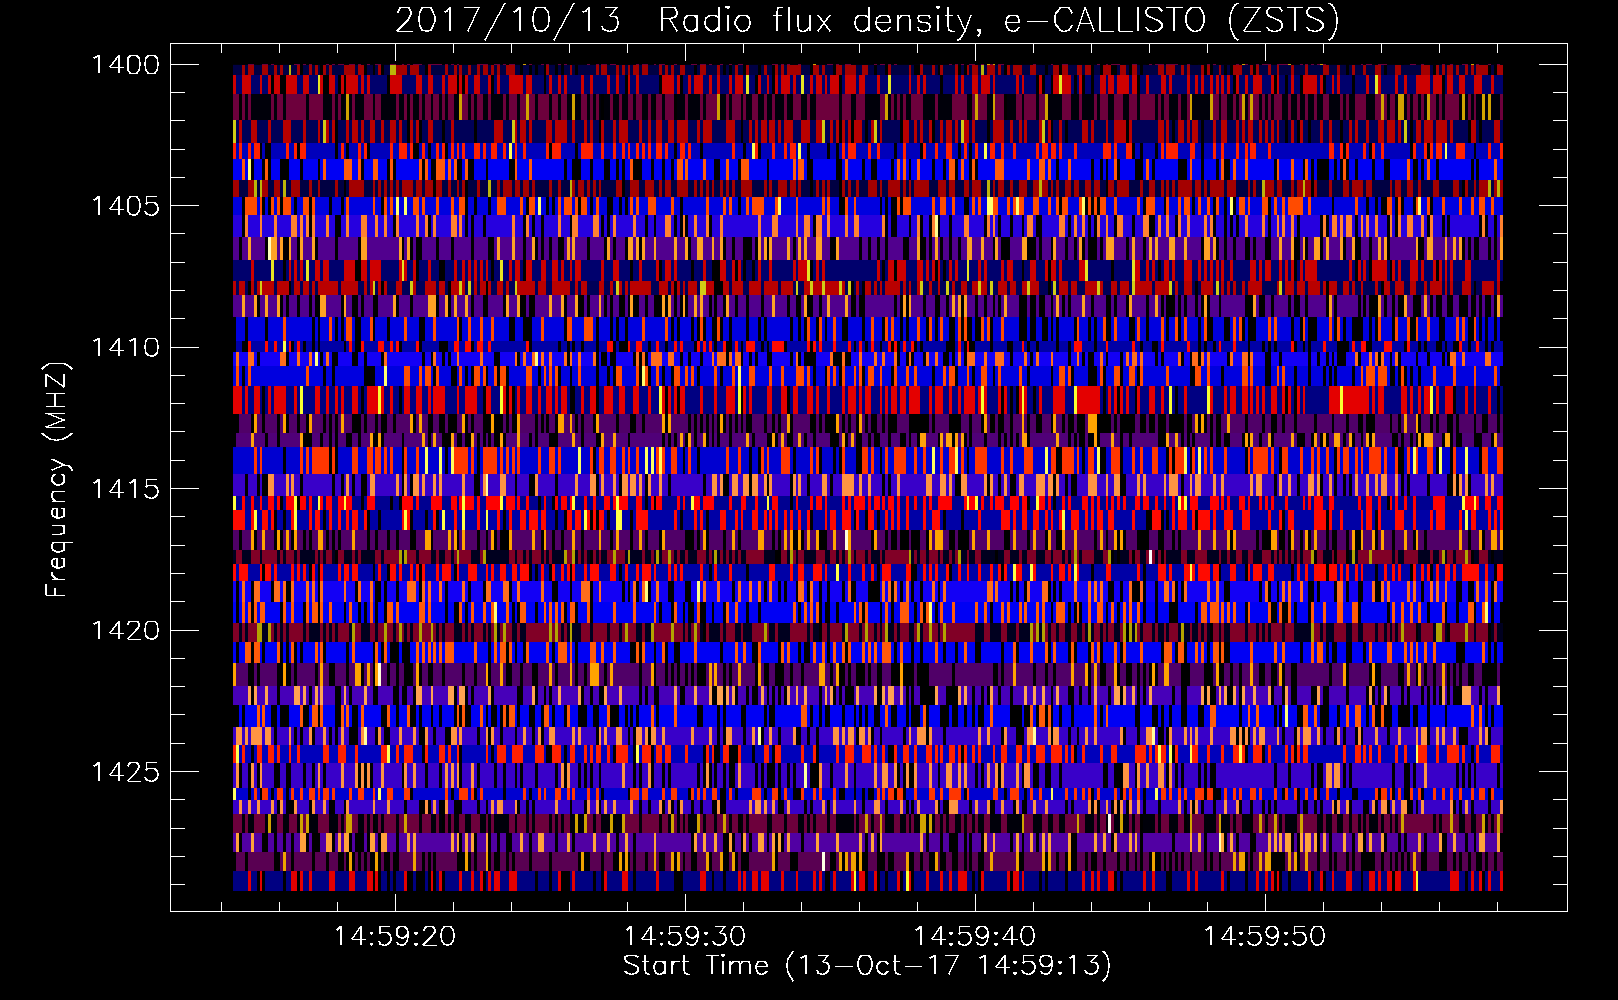Select the 1420 frequency axis label

click(125, 631)
